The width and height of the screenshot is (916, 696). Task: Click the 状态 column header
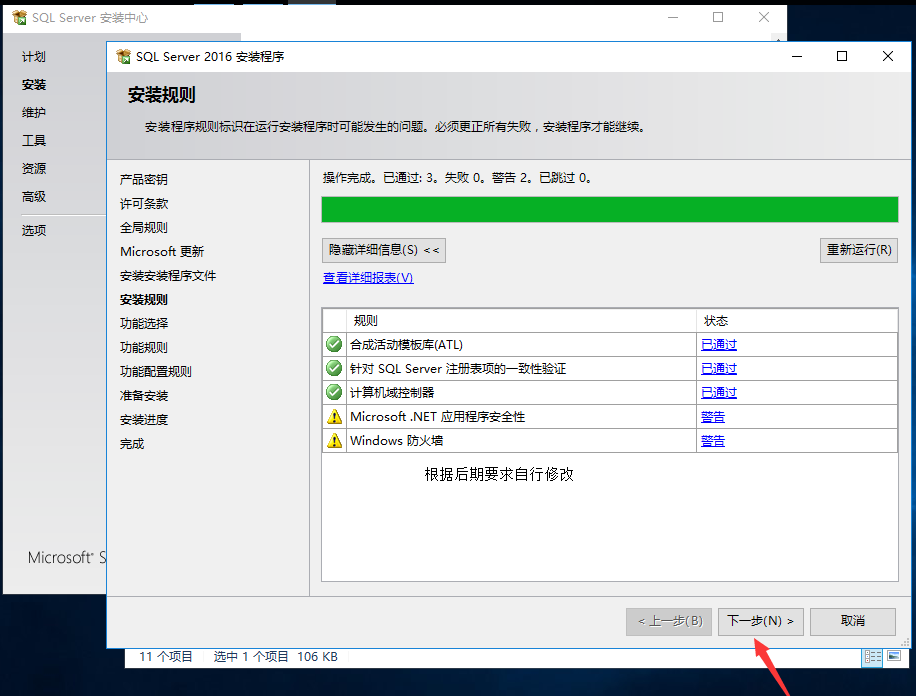tap(797, 321)
